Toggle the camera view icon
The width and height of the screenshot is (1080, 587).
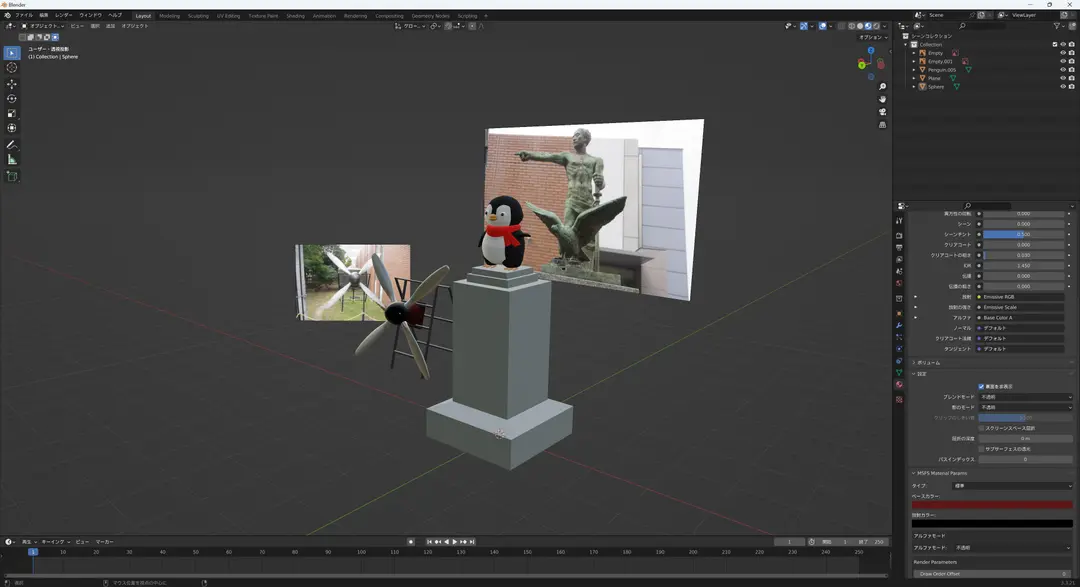882,112
